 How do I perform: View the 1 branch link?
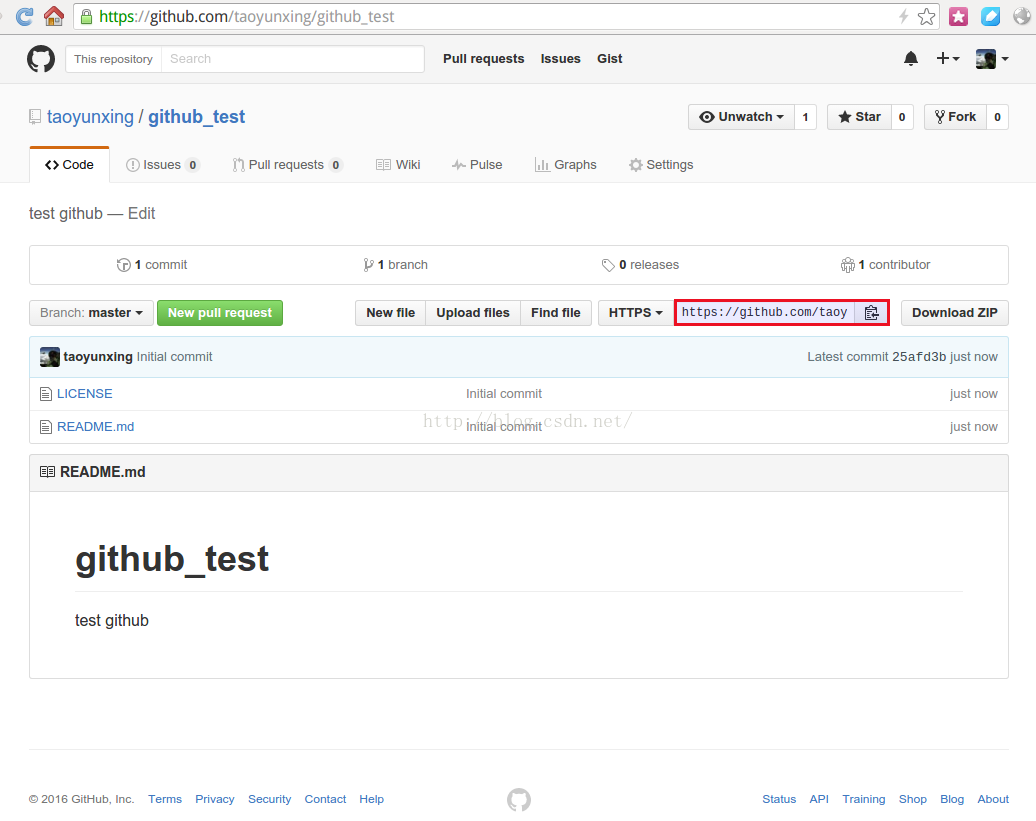click(395, 265)
